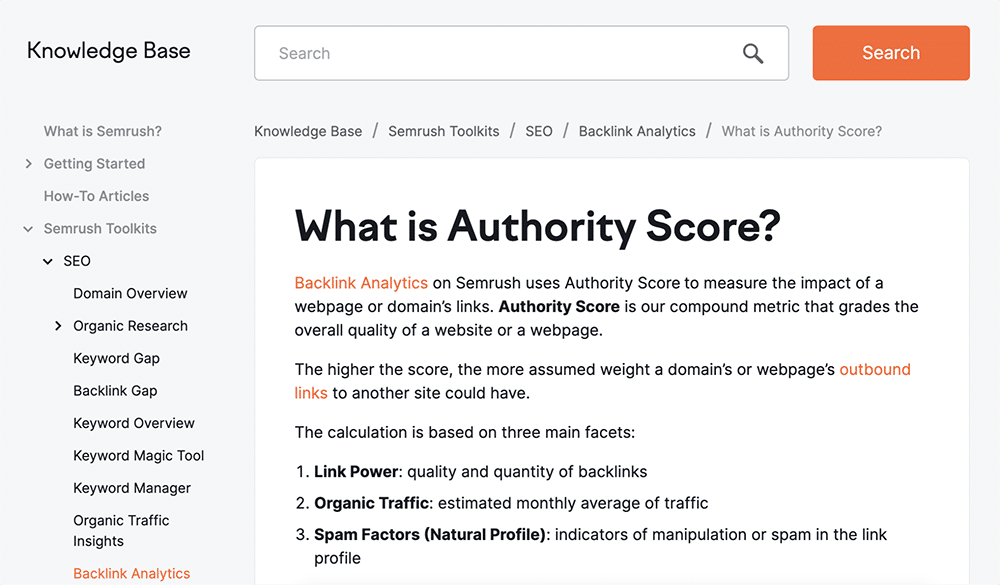Select Keyword Overview in the sidebar
Viewport: 1000px width, 585px height.
pos(134,423)
